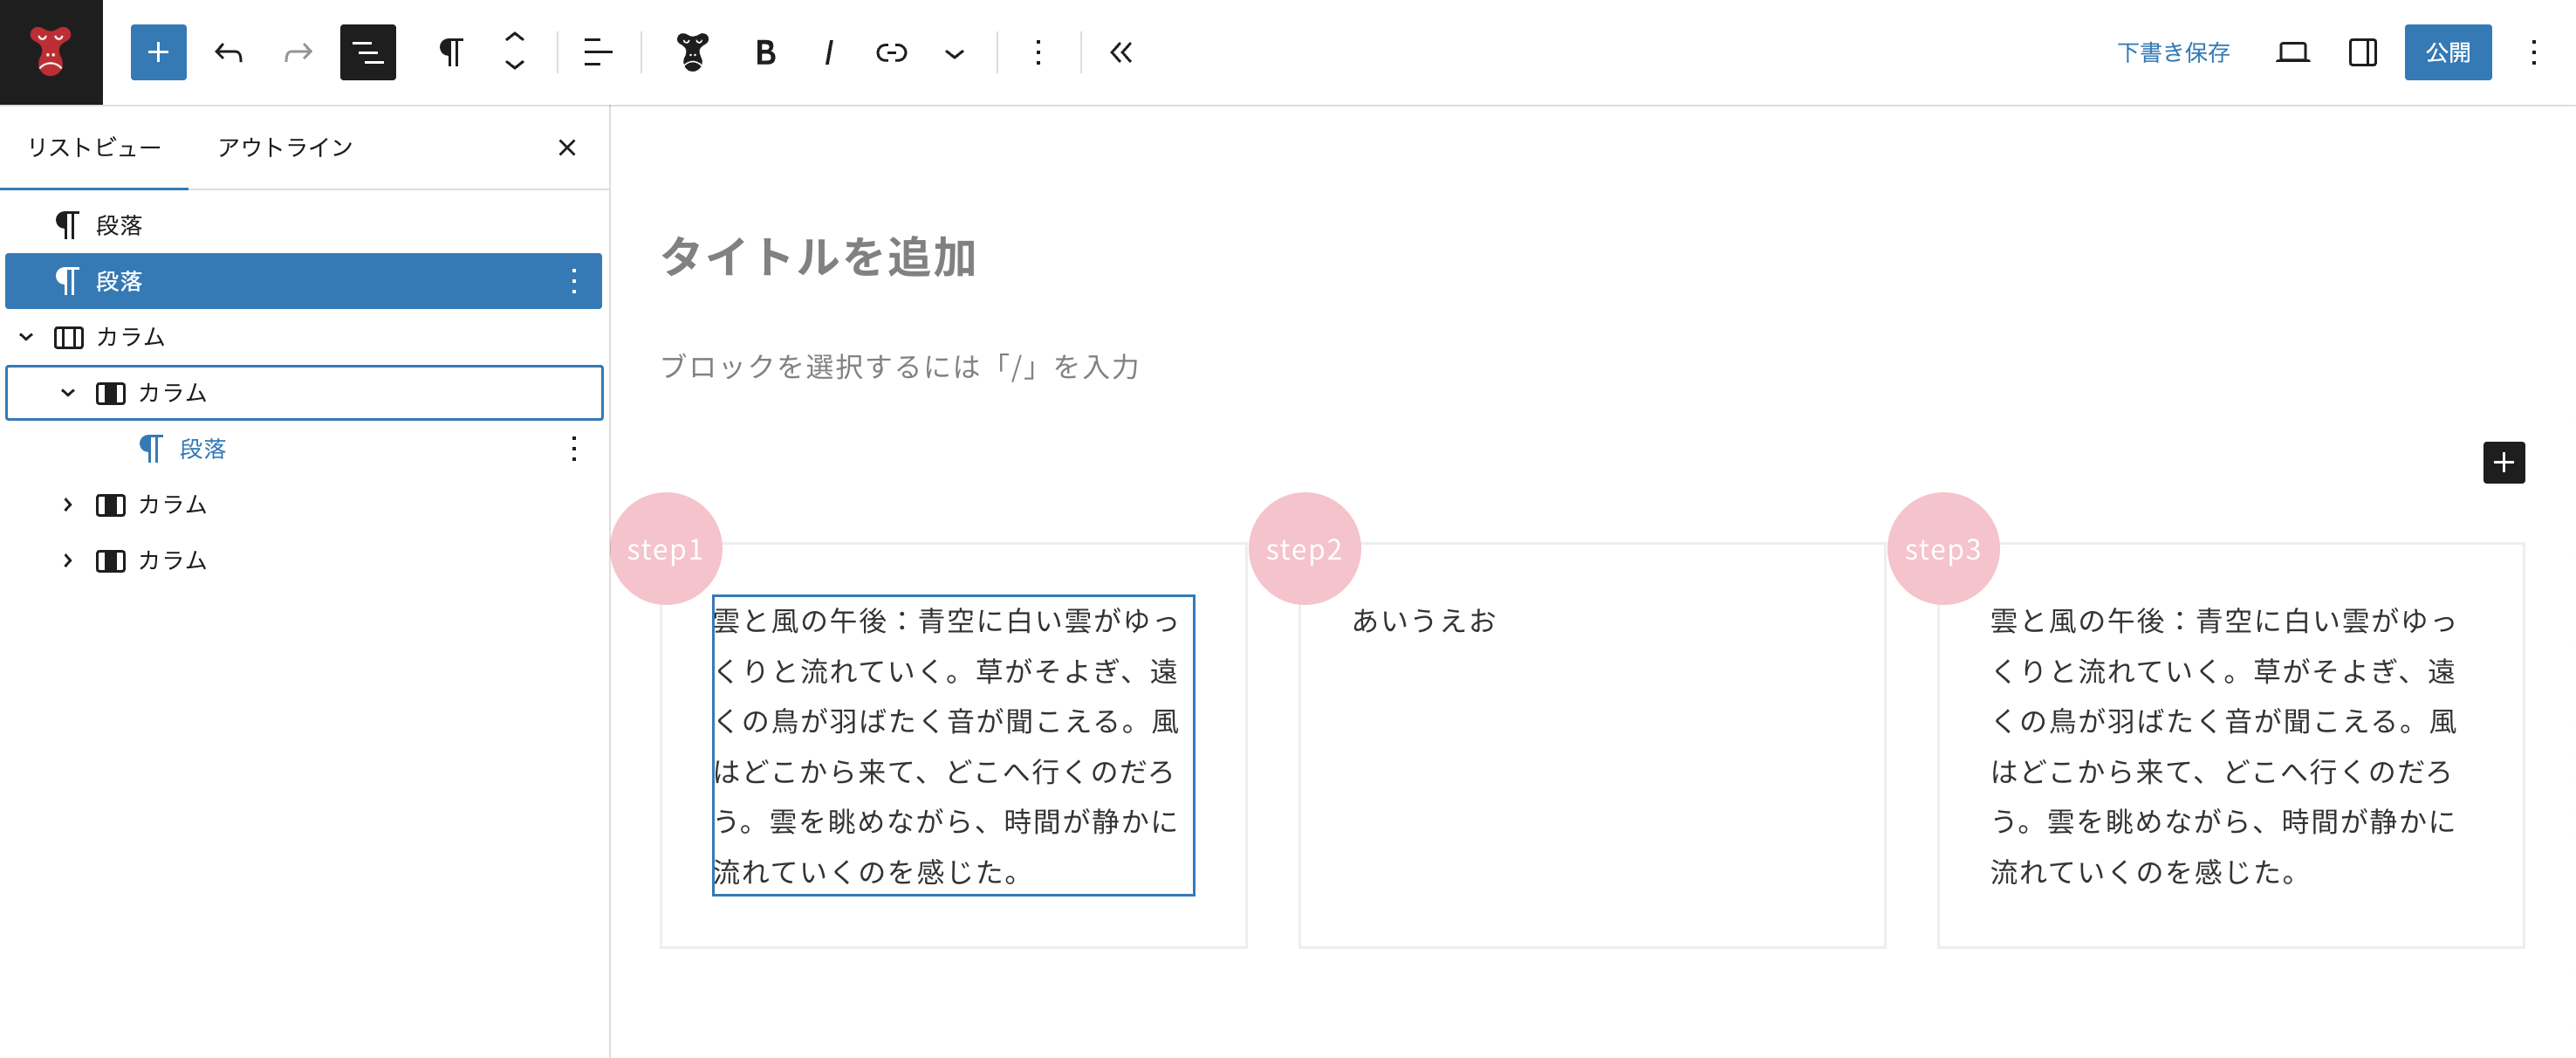Select the nested blue 段落 row
Image resolution: width=2576 pixels, height=1058 pixels.
coord(304,449)
